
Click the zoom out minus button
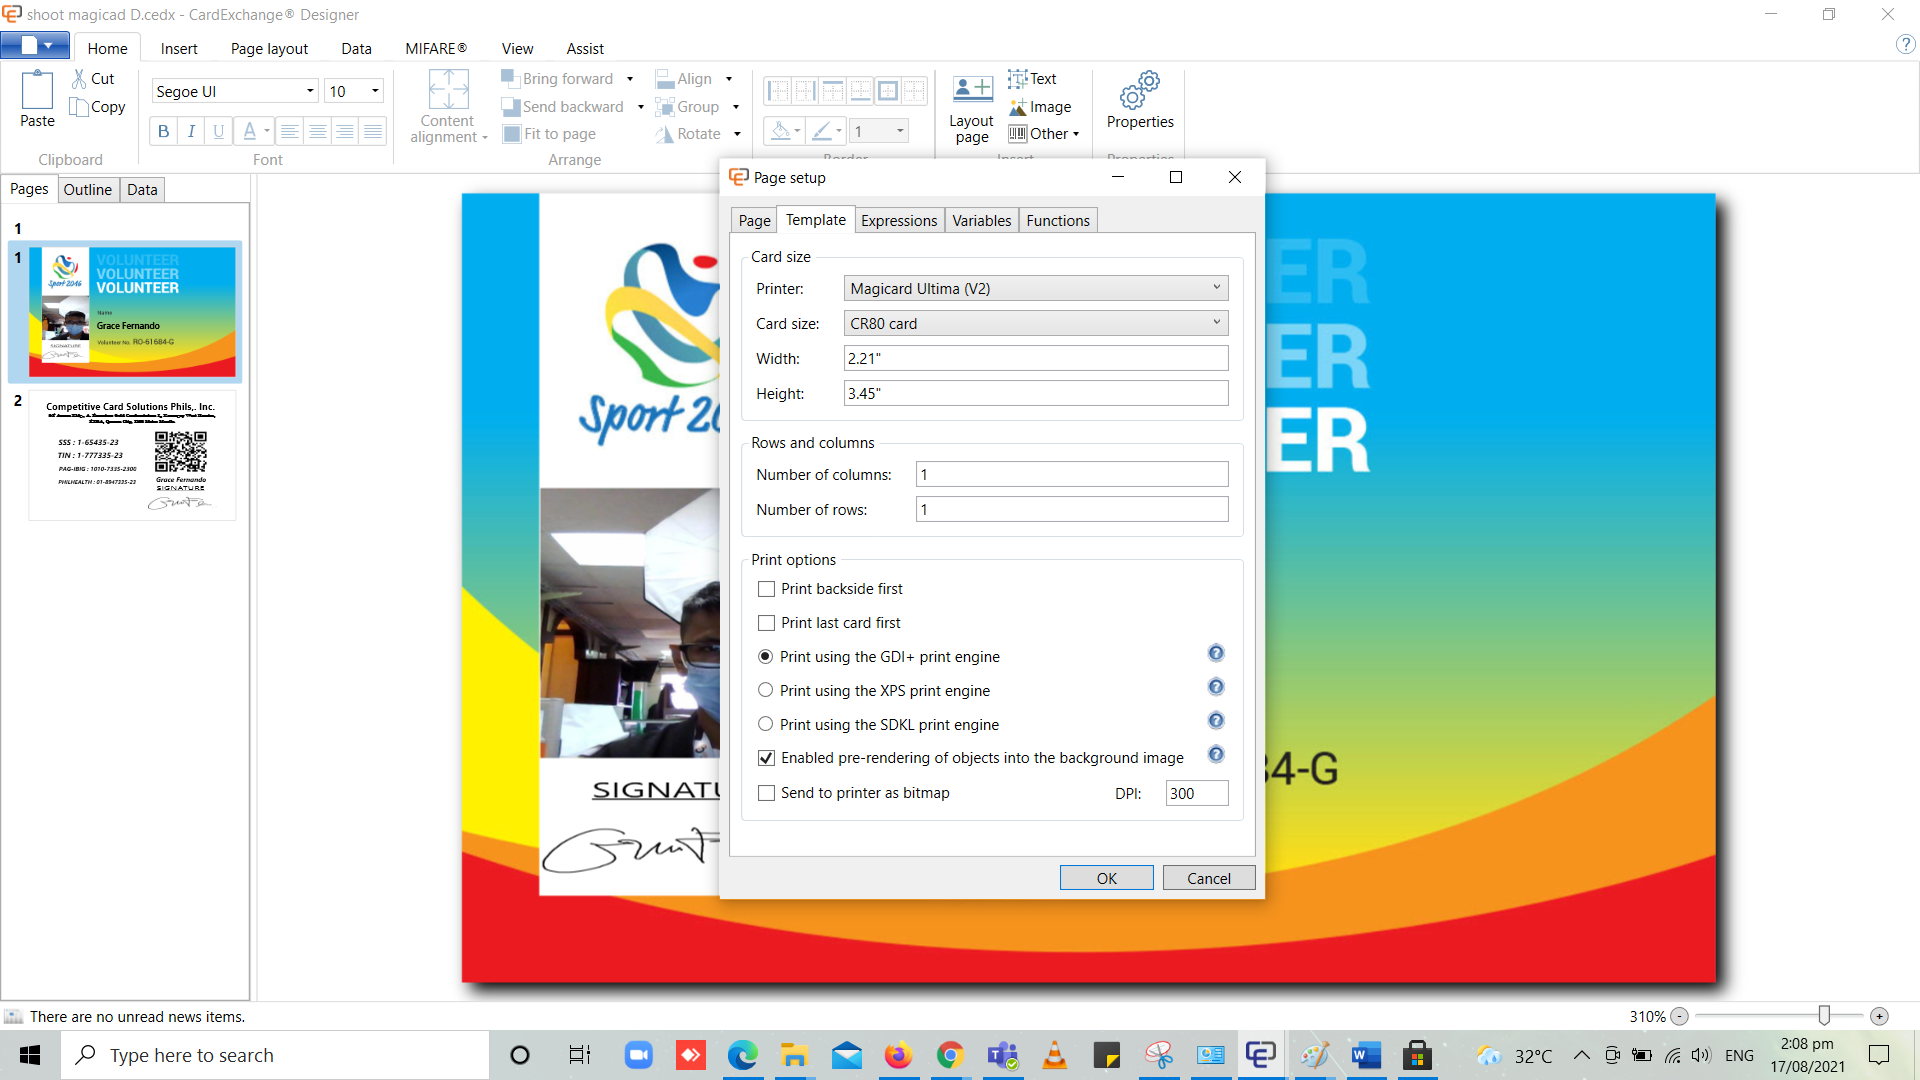tap(1680, 1016)
